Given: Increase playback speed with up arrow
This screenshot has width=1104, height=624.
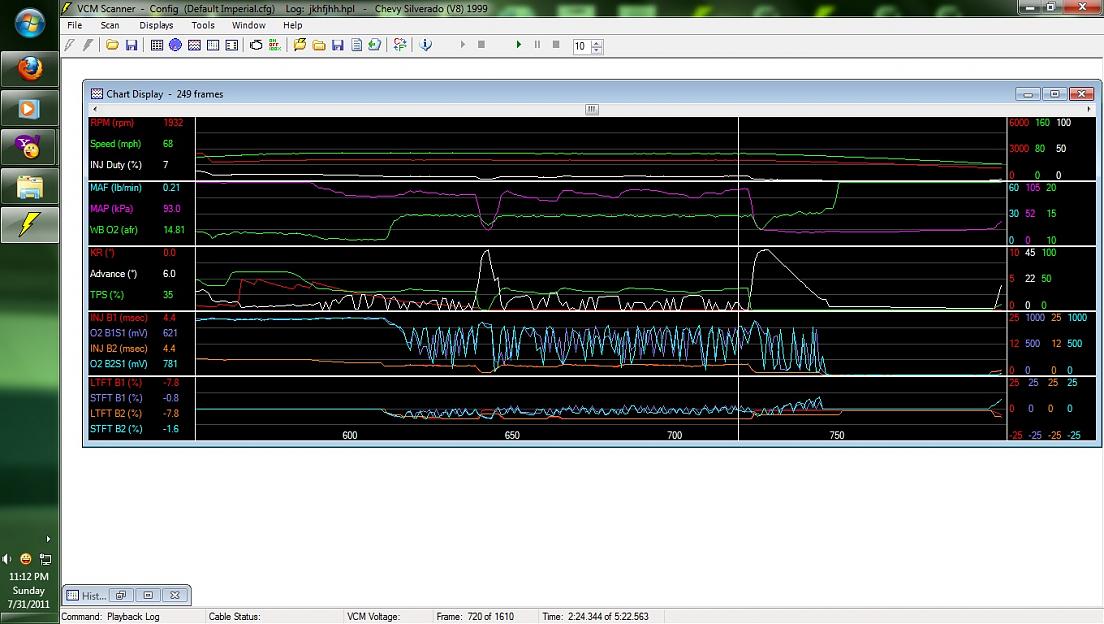Looking at the screenshot, I should (597, 43).
